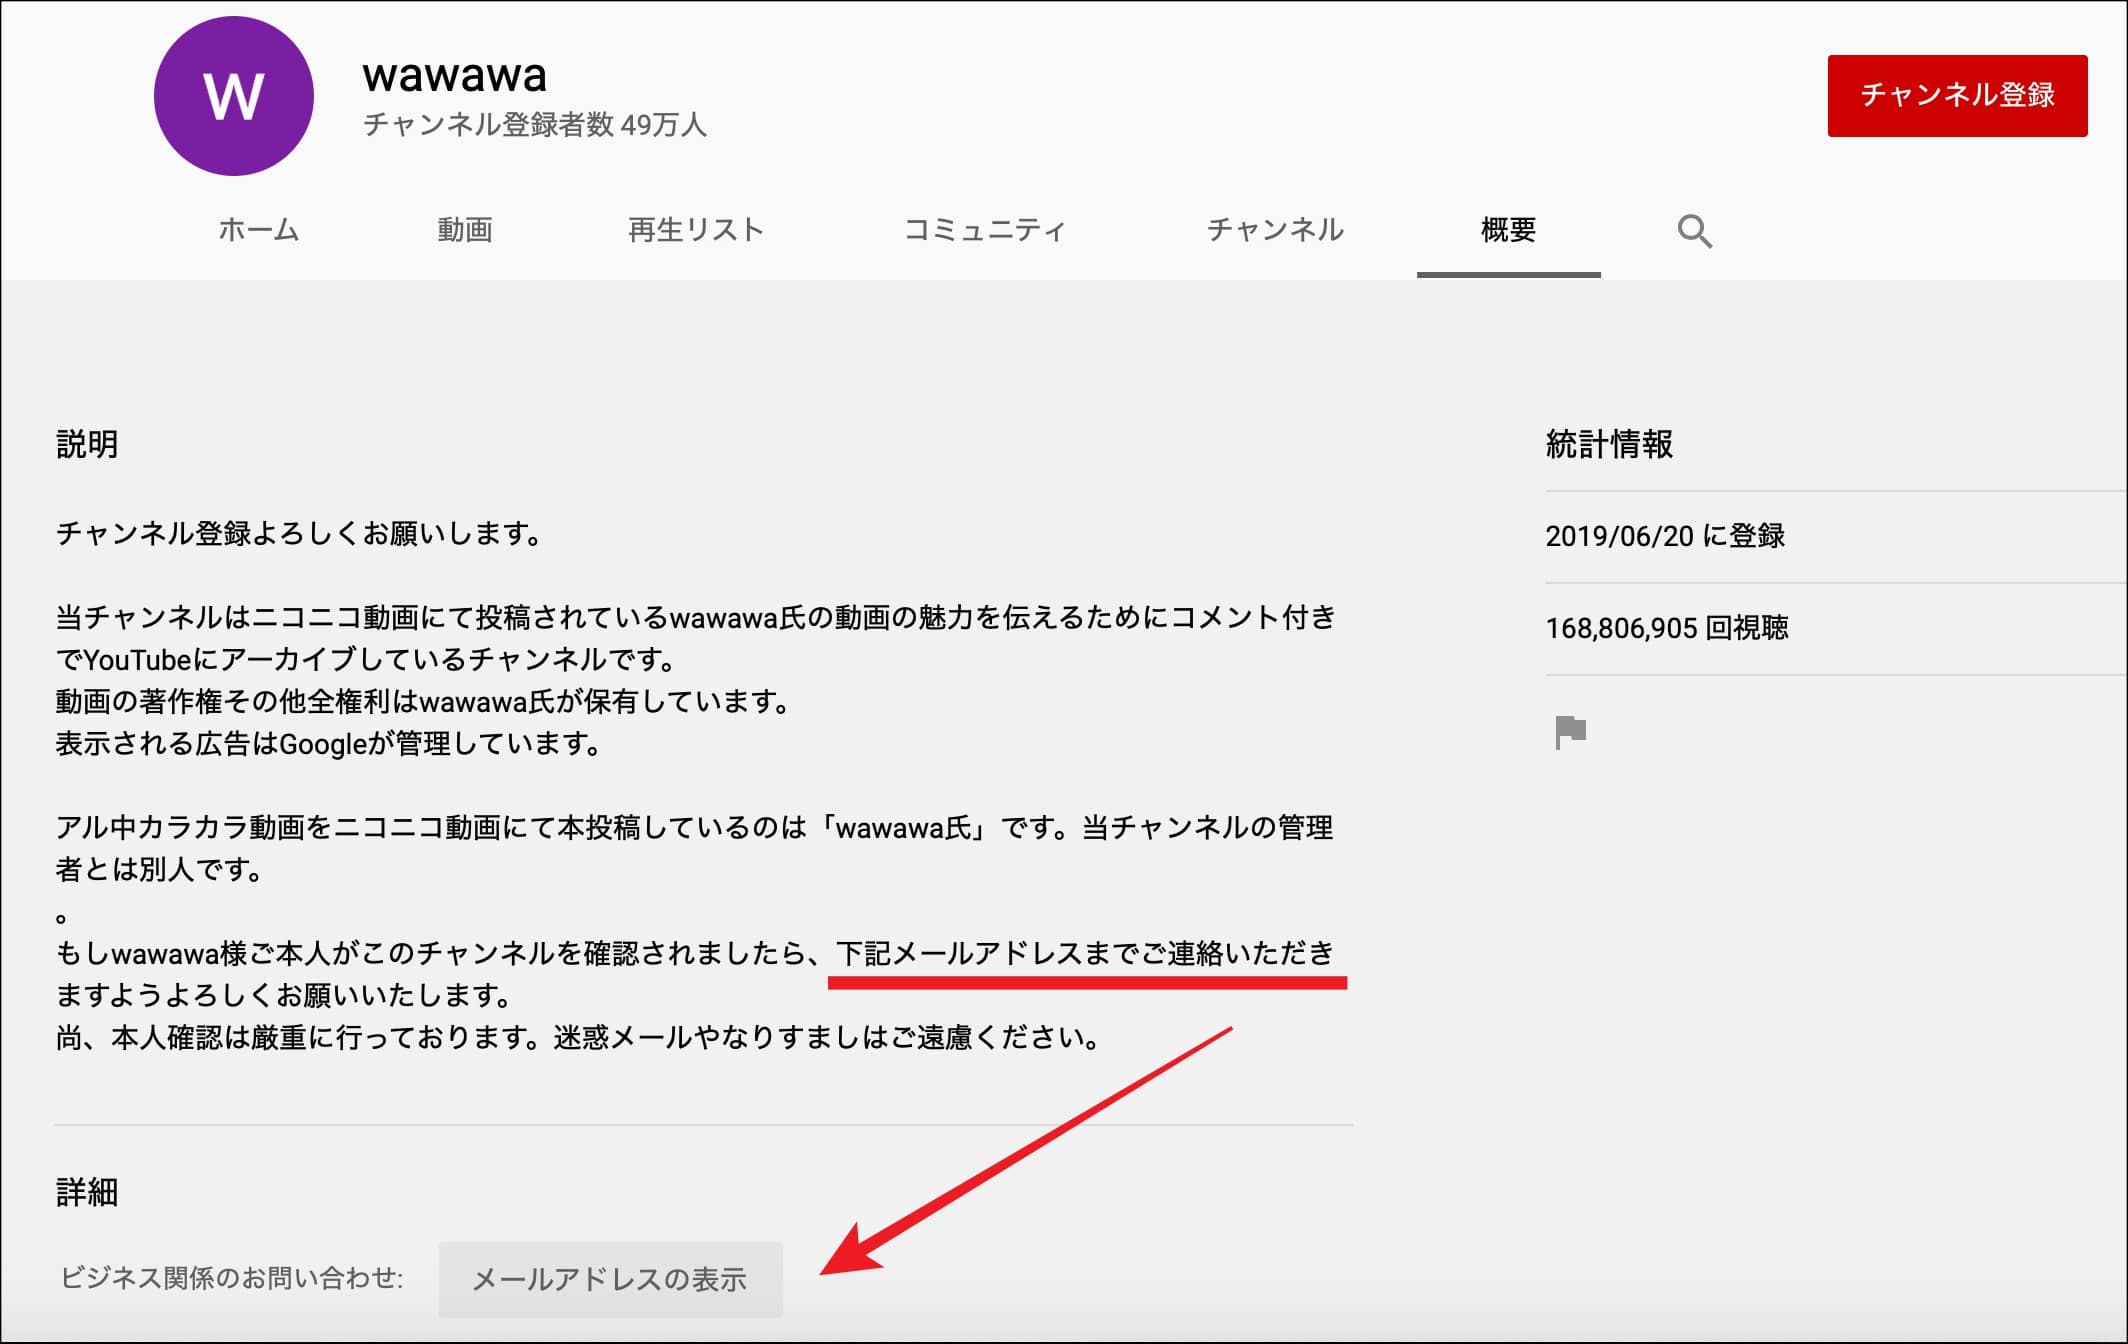
Task: Select the コミュニティ tab
Action: click(x=985, y=230)
